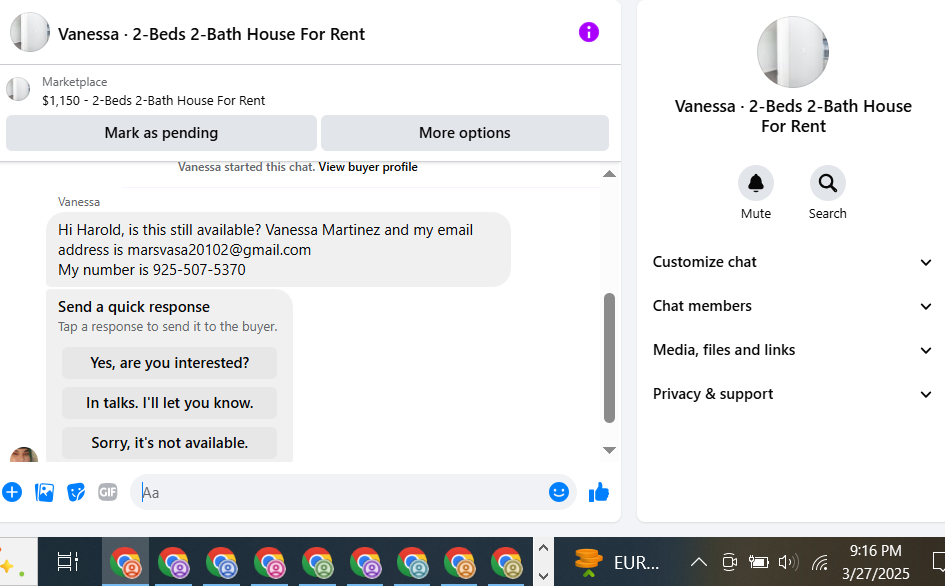Open the GIF picker icon
The width and height of the screenshot is (945, 586).
tap(108, 492)
